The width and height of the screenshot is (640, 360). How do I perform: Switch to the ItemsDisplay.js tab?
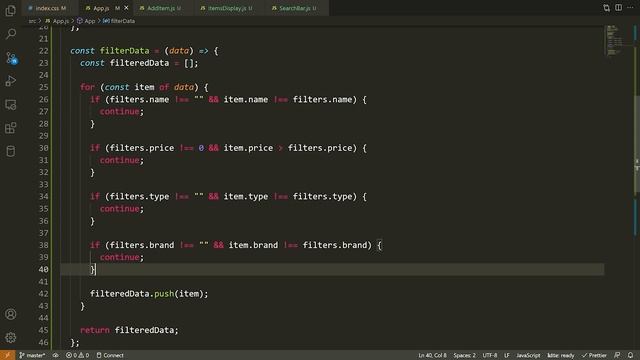pyautogui.click(x=227, y=8)
